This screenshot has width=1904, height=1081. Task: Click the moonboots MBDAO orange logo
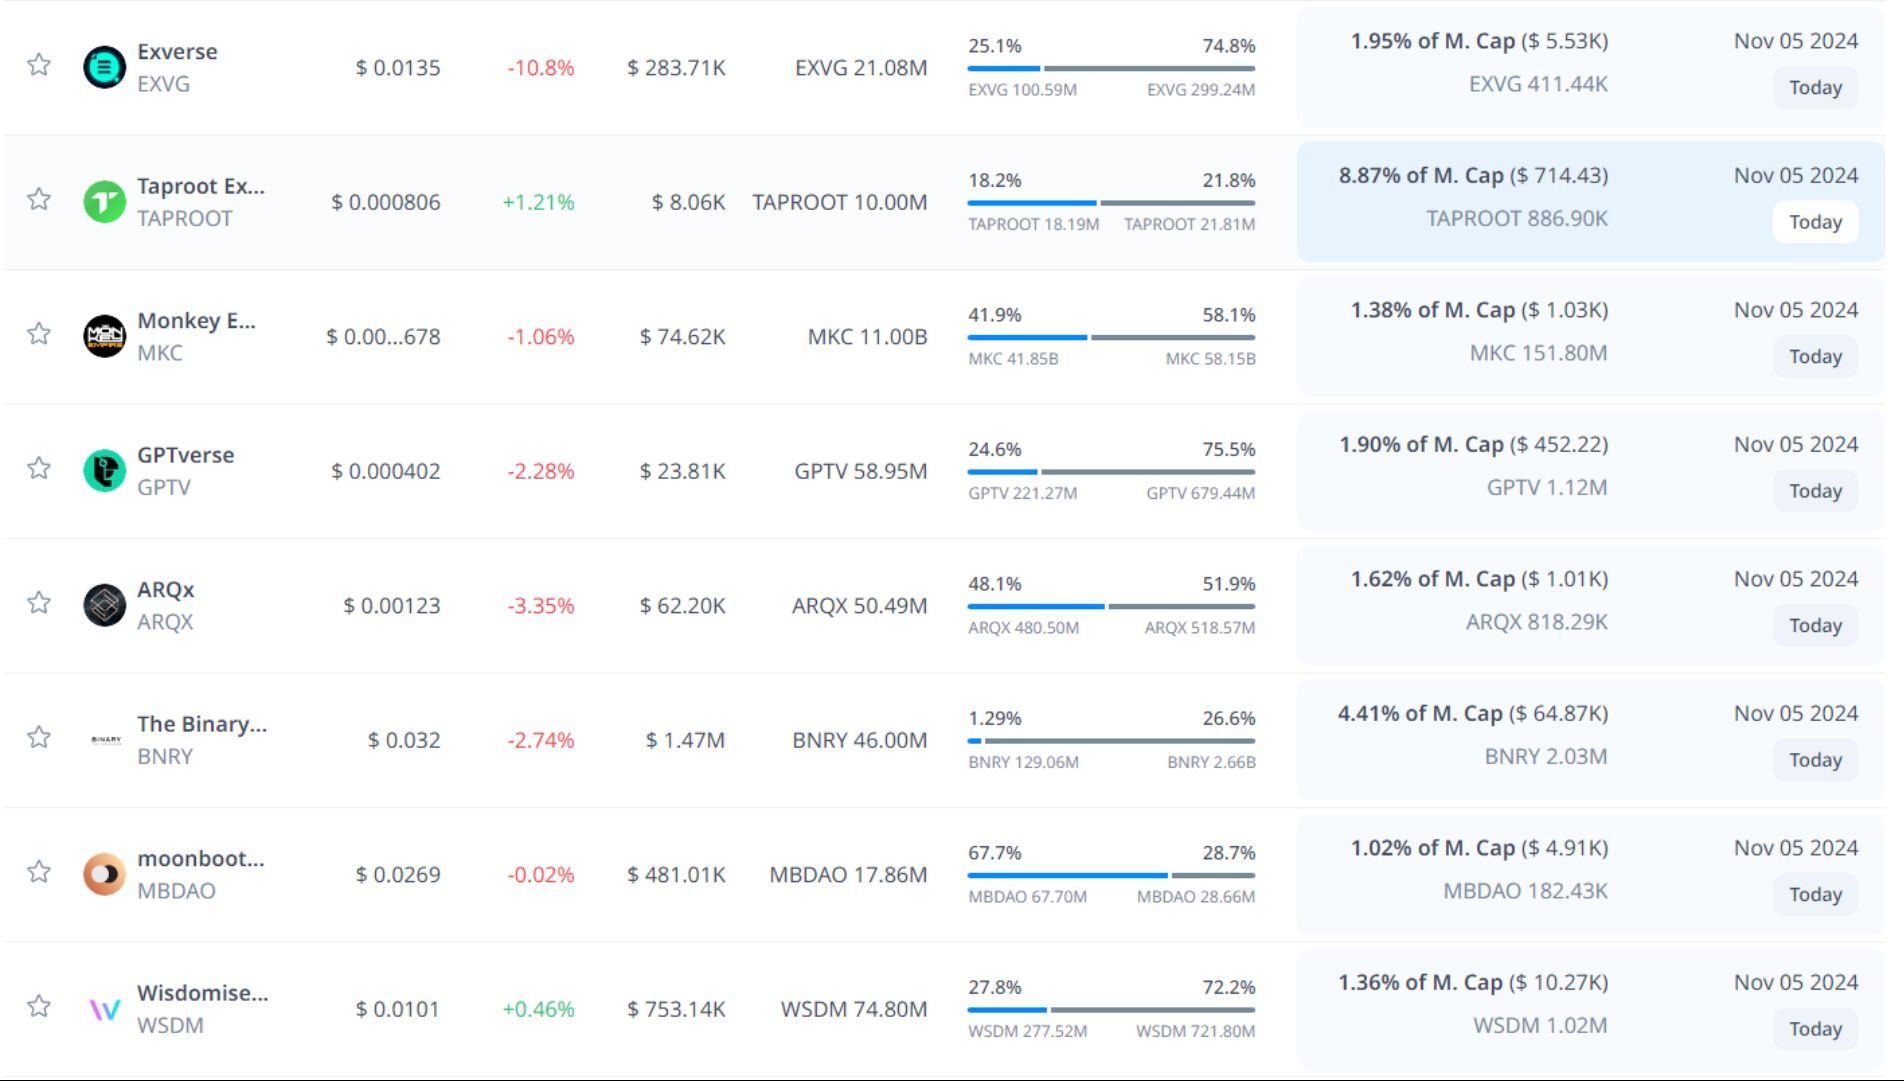pyautogui.click(x=104, y=874)
